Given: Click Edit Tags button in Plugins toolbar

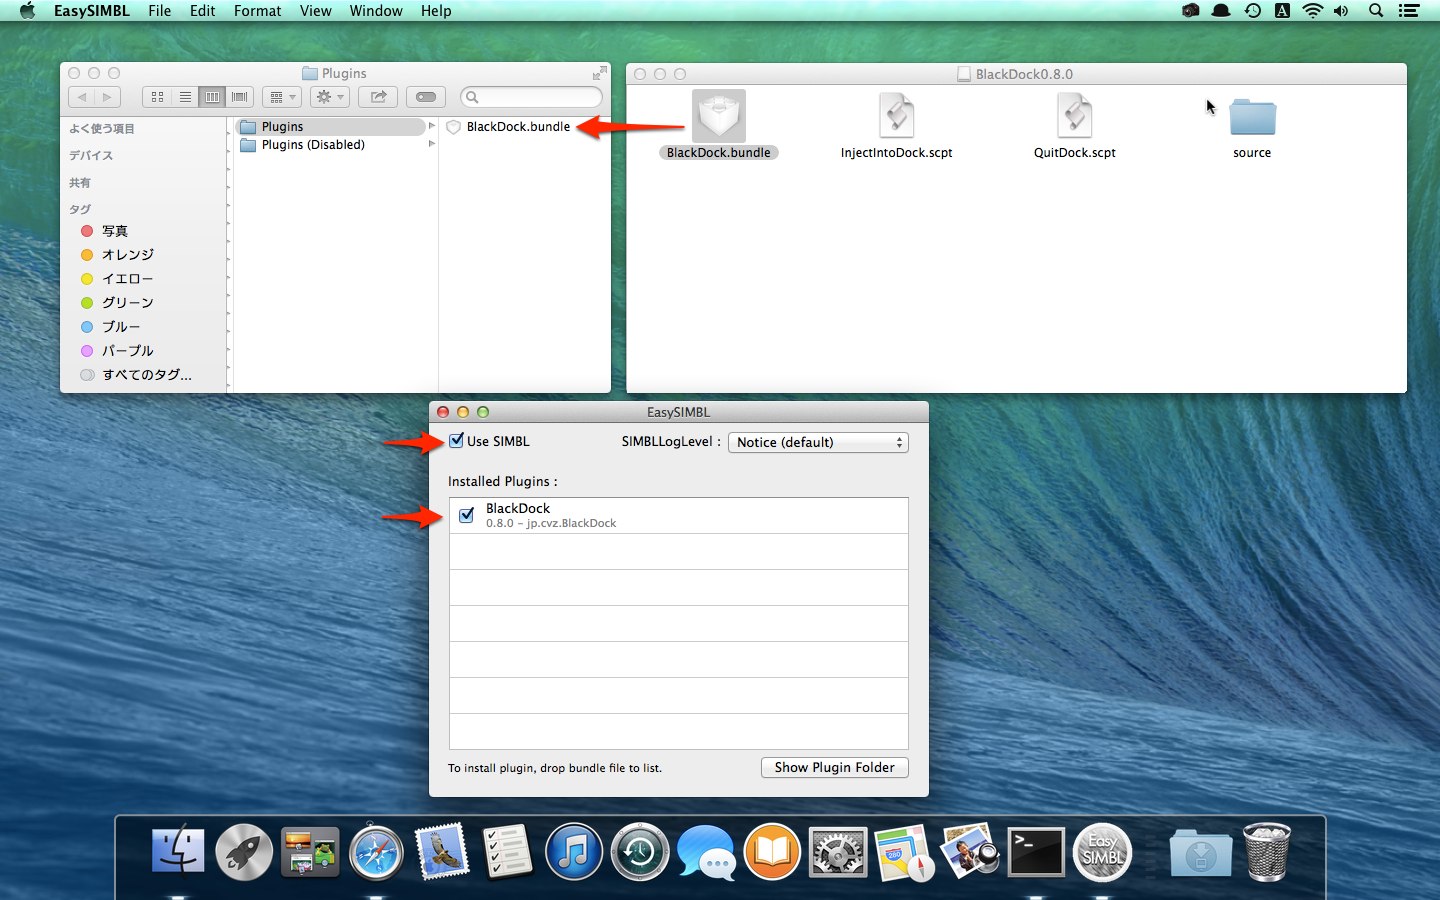Looking at the screenshot, I should pyautogui.click(x=426, y=97).
